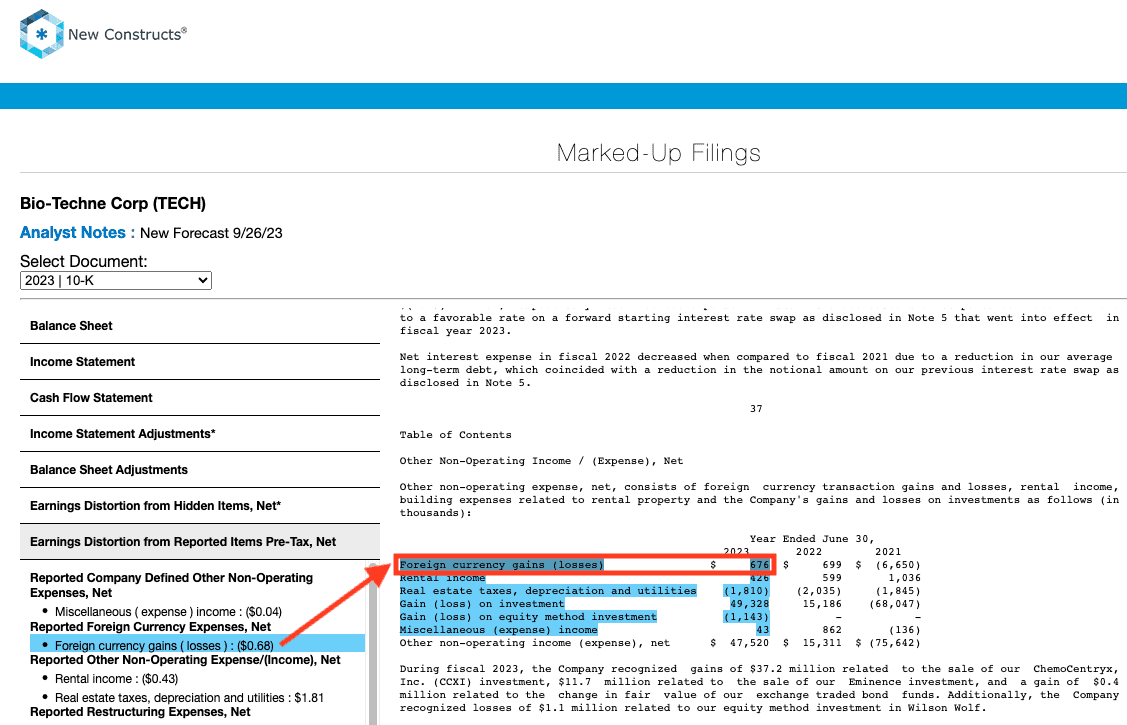The width and height of the screenshot is (1127, 725).
Task: Open Income Statement Adjustments section
Action: (200, 433)
